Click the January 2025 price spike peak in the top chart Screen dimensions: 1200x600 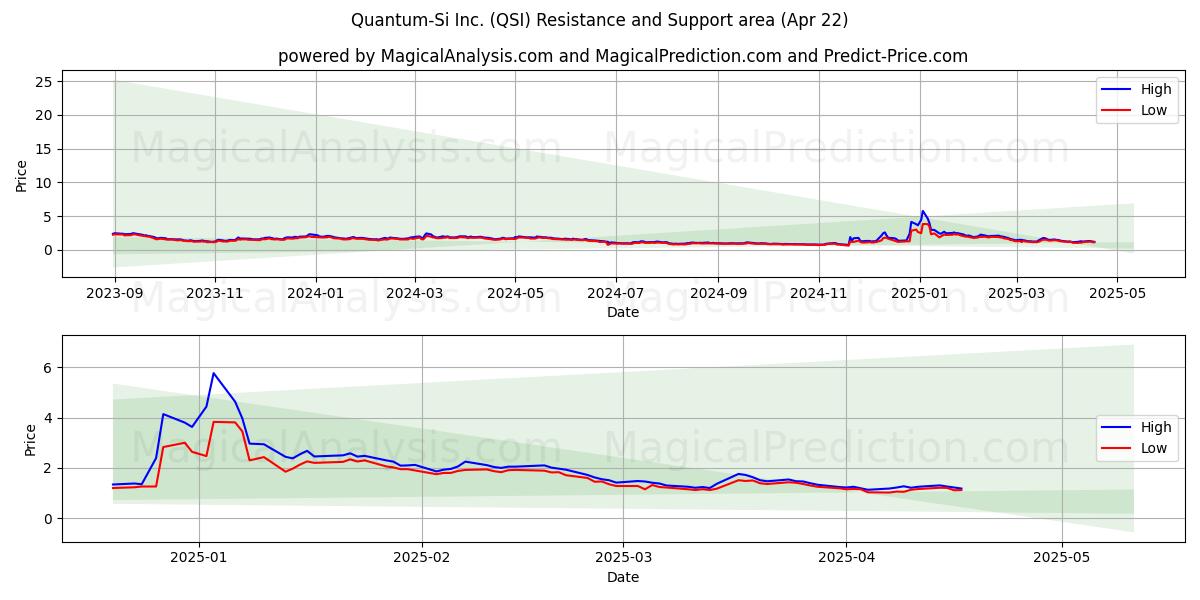click(922, 211)
